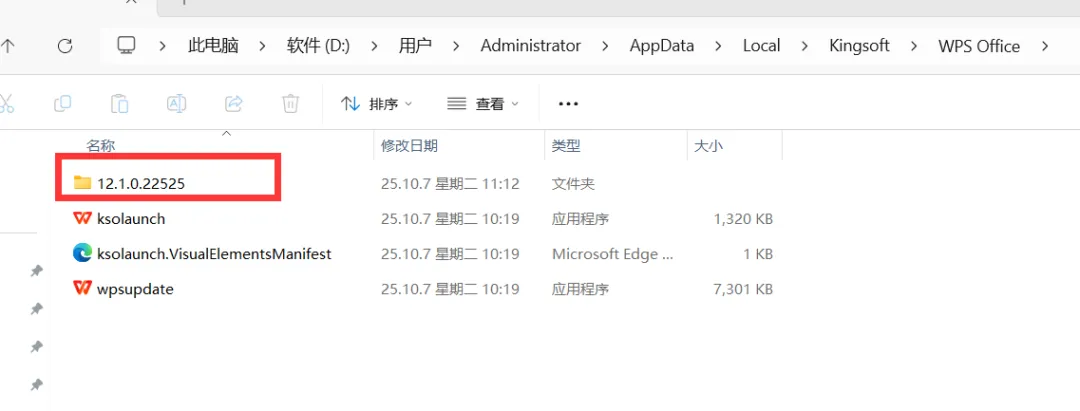
Task: Expand chevron before 此电脑 in breadcrumb
Action: [x=163, y=46]
